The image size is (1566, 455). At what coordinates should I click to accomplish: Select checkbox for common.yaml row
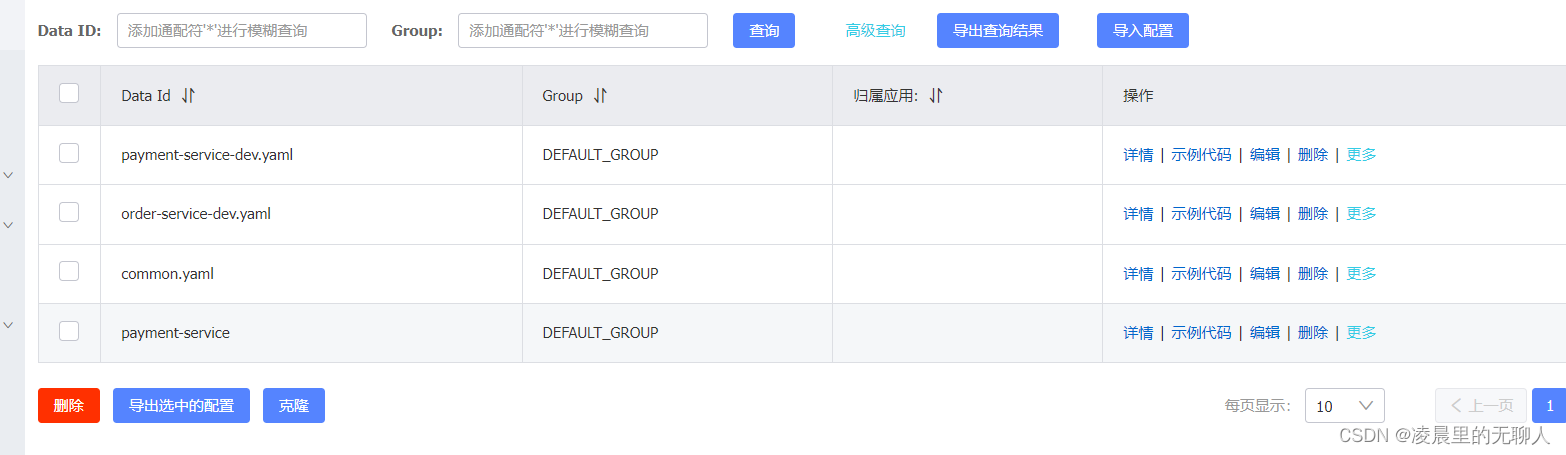[x=69, y=271]
